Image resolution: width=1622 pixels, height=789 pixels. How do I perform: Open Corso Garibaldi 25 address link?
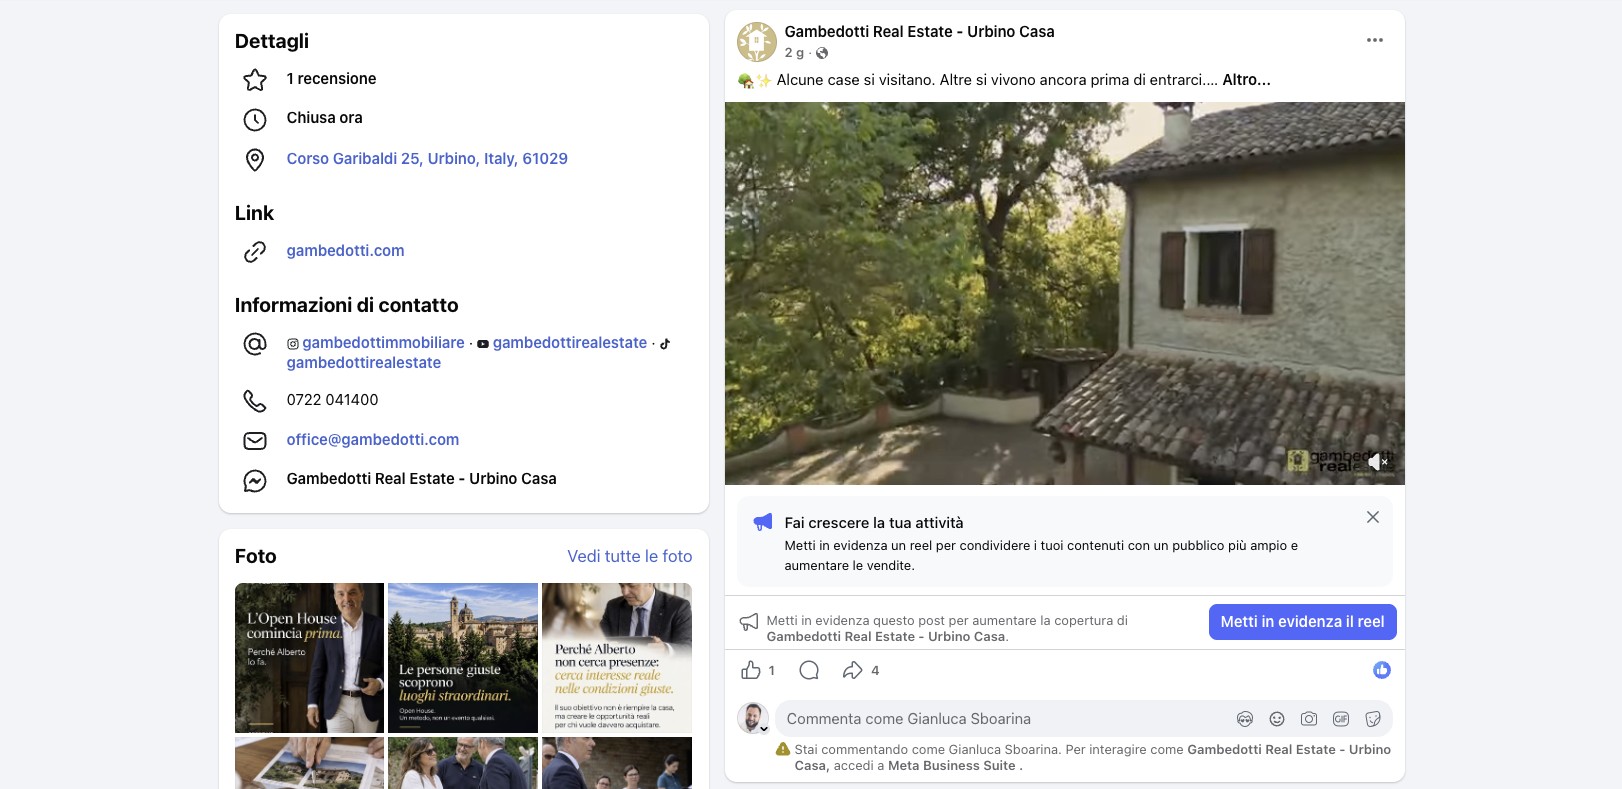[x=427, y=159]
